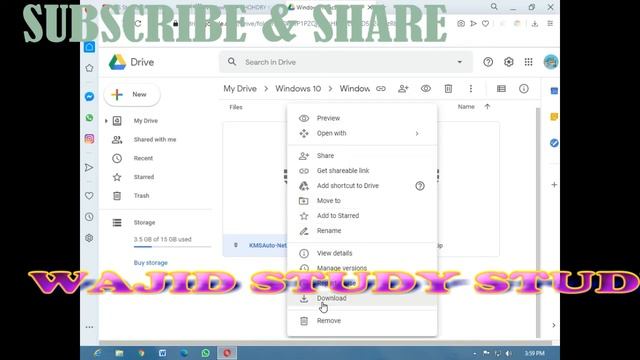Open Google apps grid

coord(529,62)
